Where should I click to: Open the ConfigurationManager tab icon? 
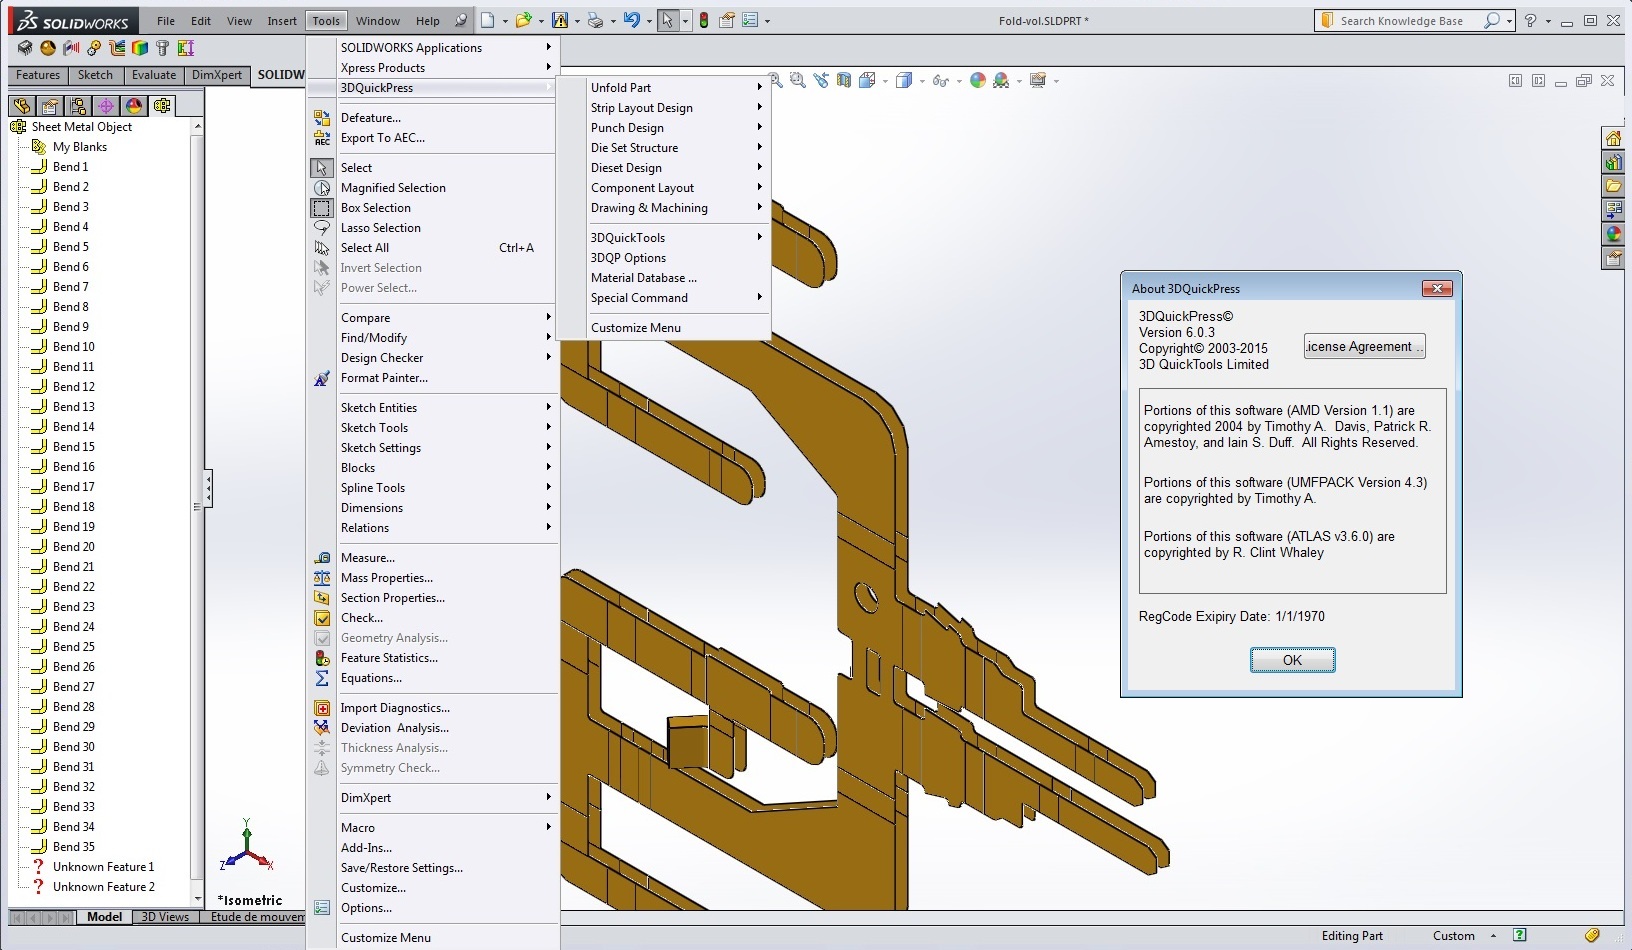78,105
